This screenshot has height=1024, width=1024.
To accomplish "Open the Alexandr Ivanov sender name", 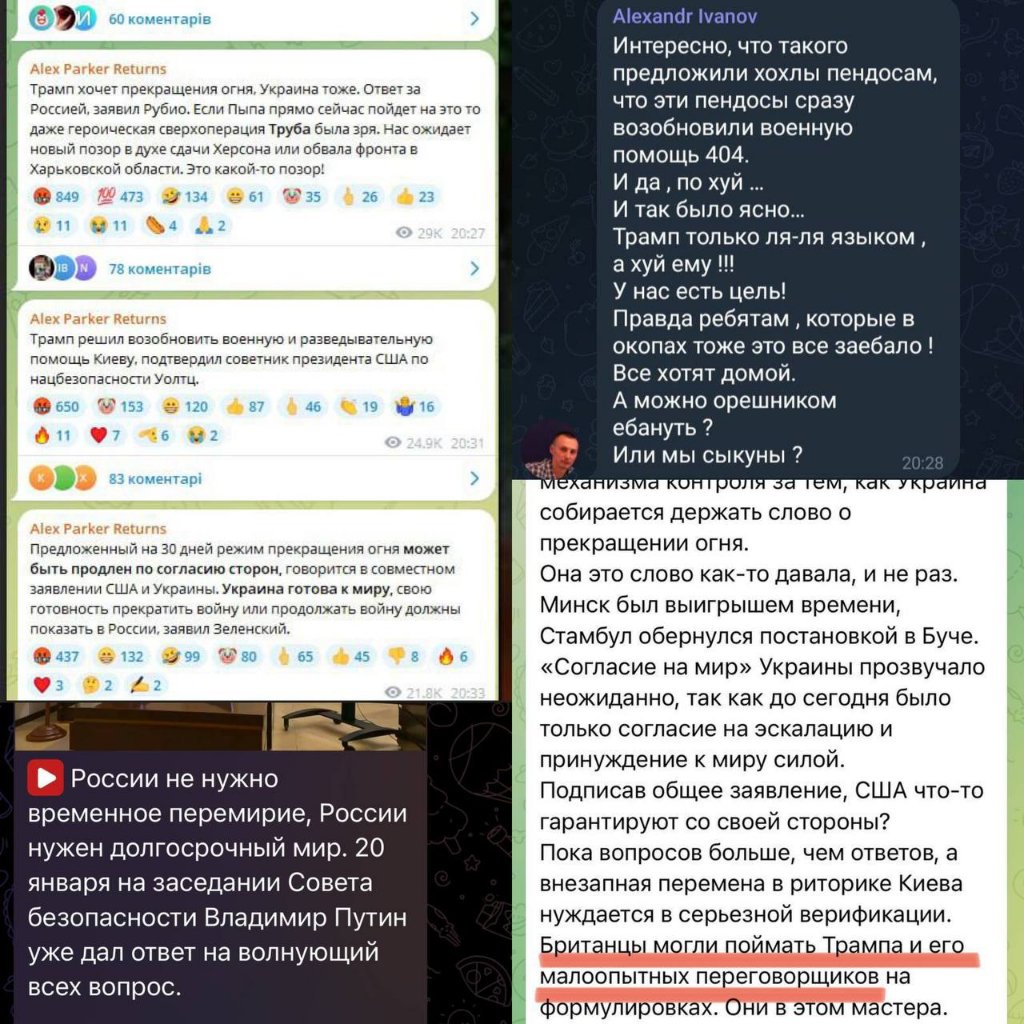I will 684,16.
